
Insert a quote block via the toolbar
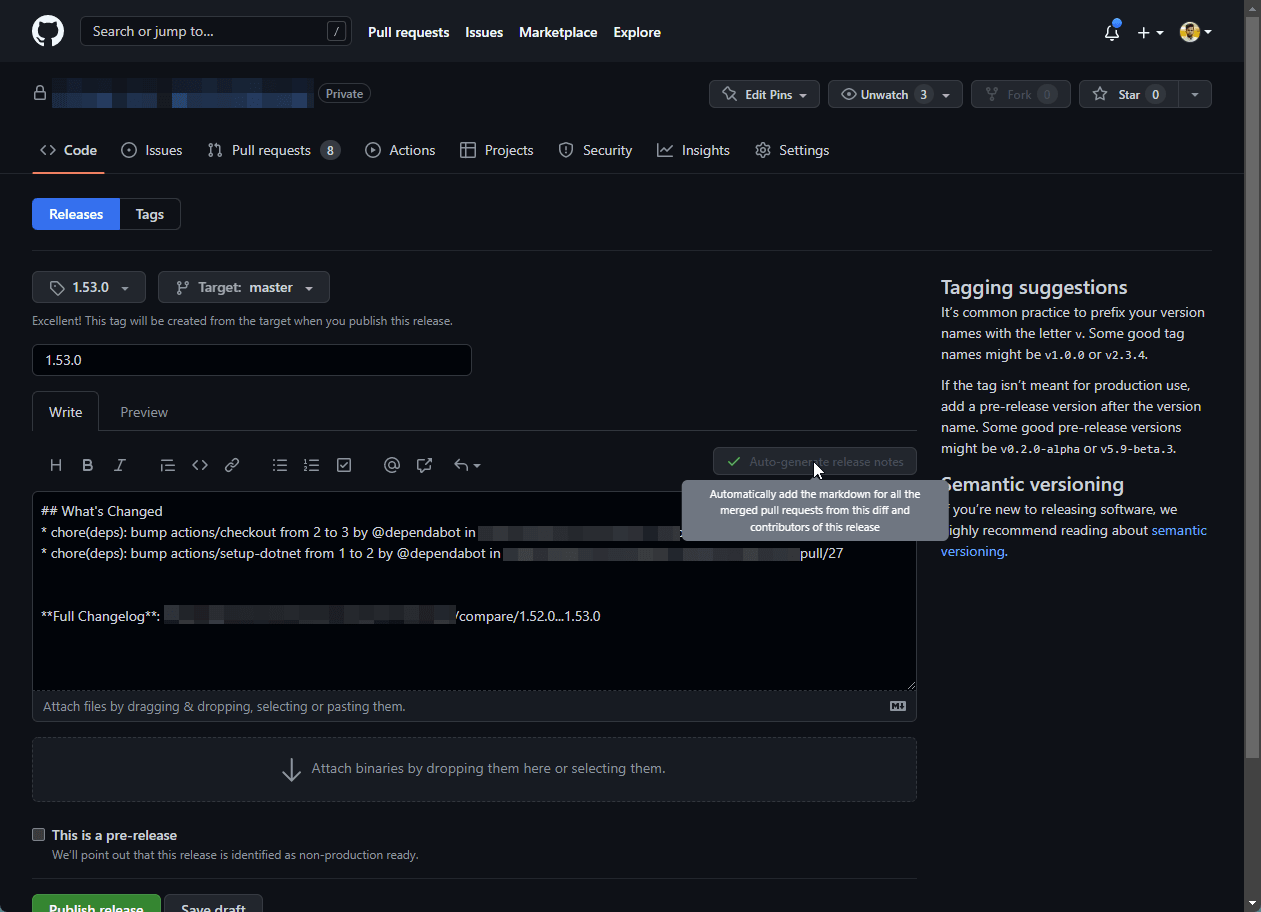click(167, 464)
